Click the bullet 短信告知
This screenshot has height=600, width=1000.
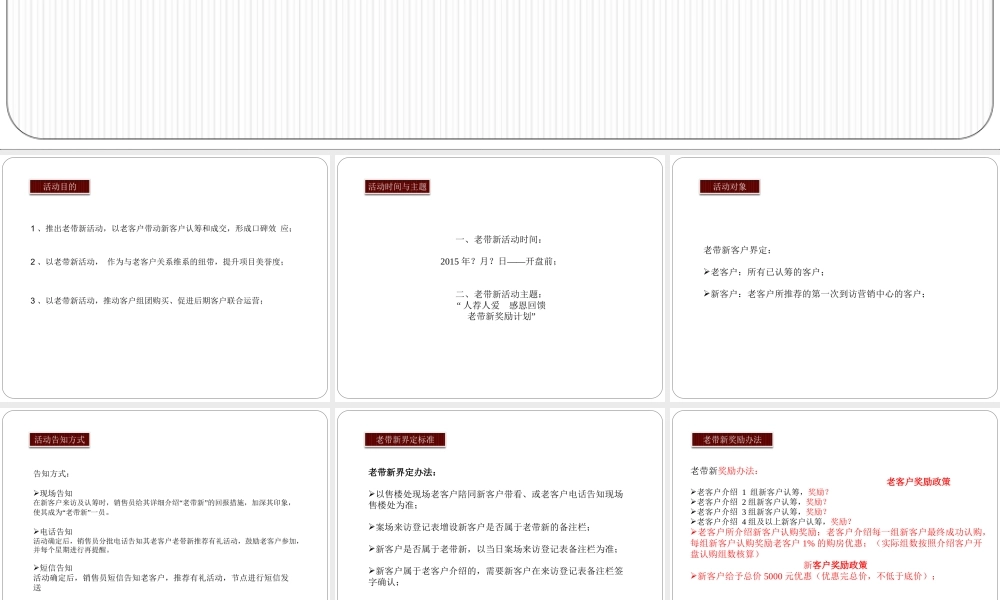pyautogui.click(x=53, y=567)
